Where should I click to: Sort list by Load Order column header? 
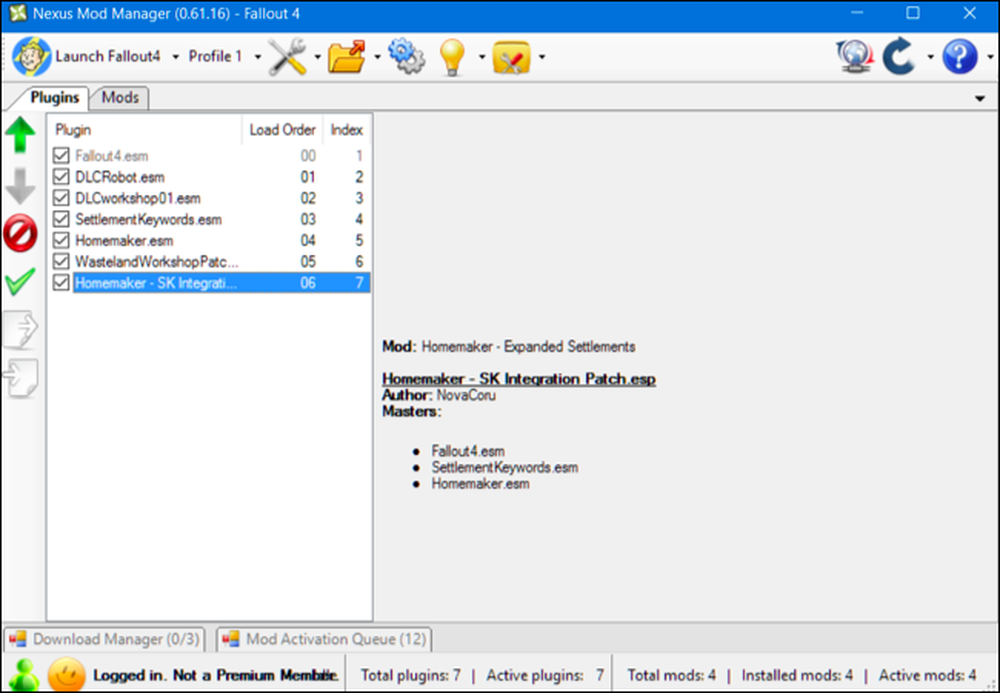click(x=283, y=130)
